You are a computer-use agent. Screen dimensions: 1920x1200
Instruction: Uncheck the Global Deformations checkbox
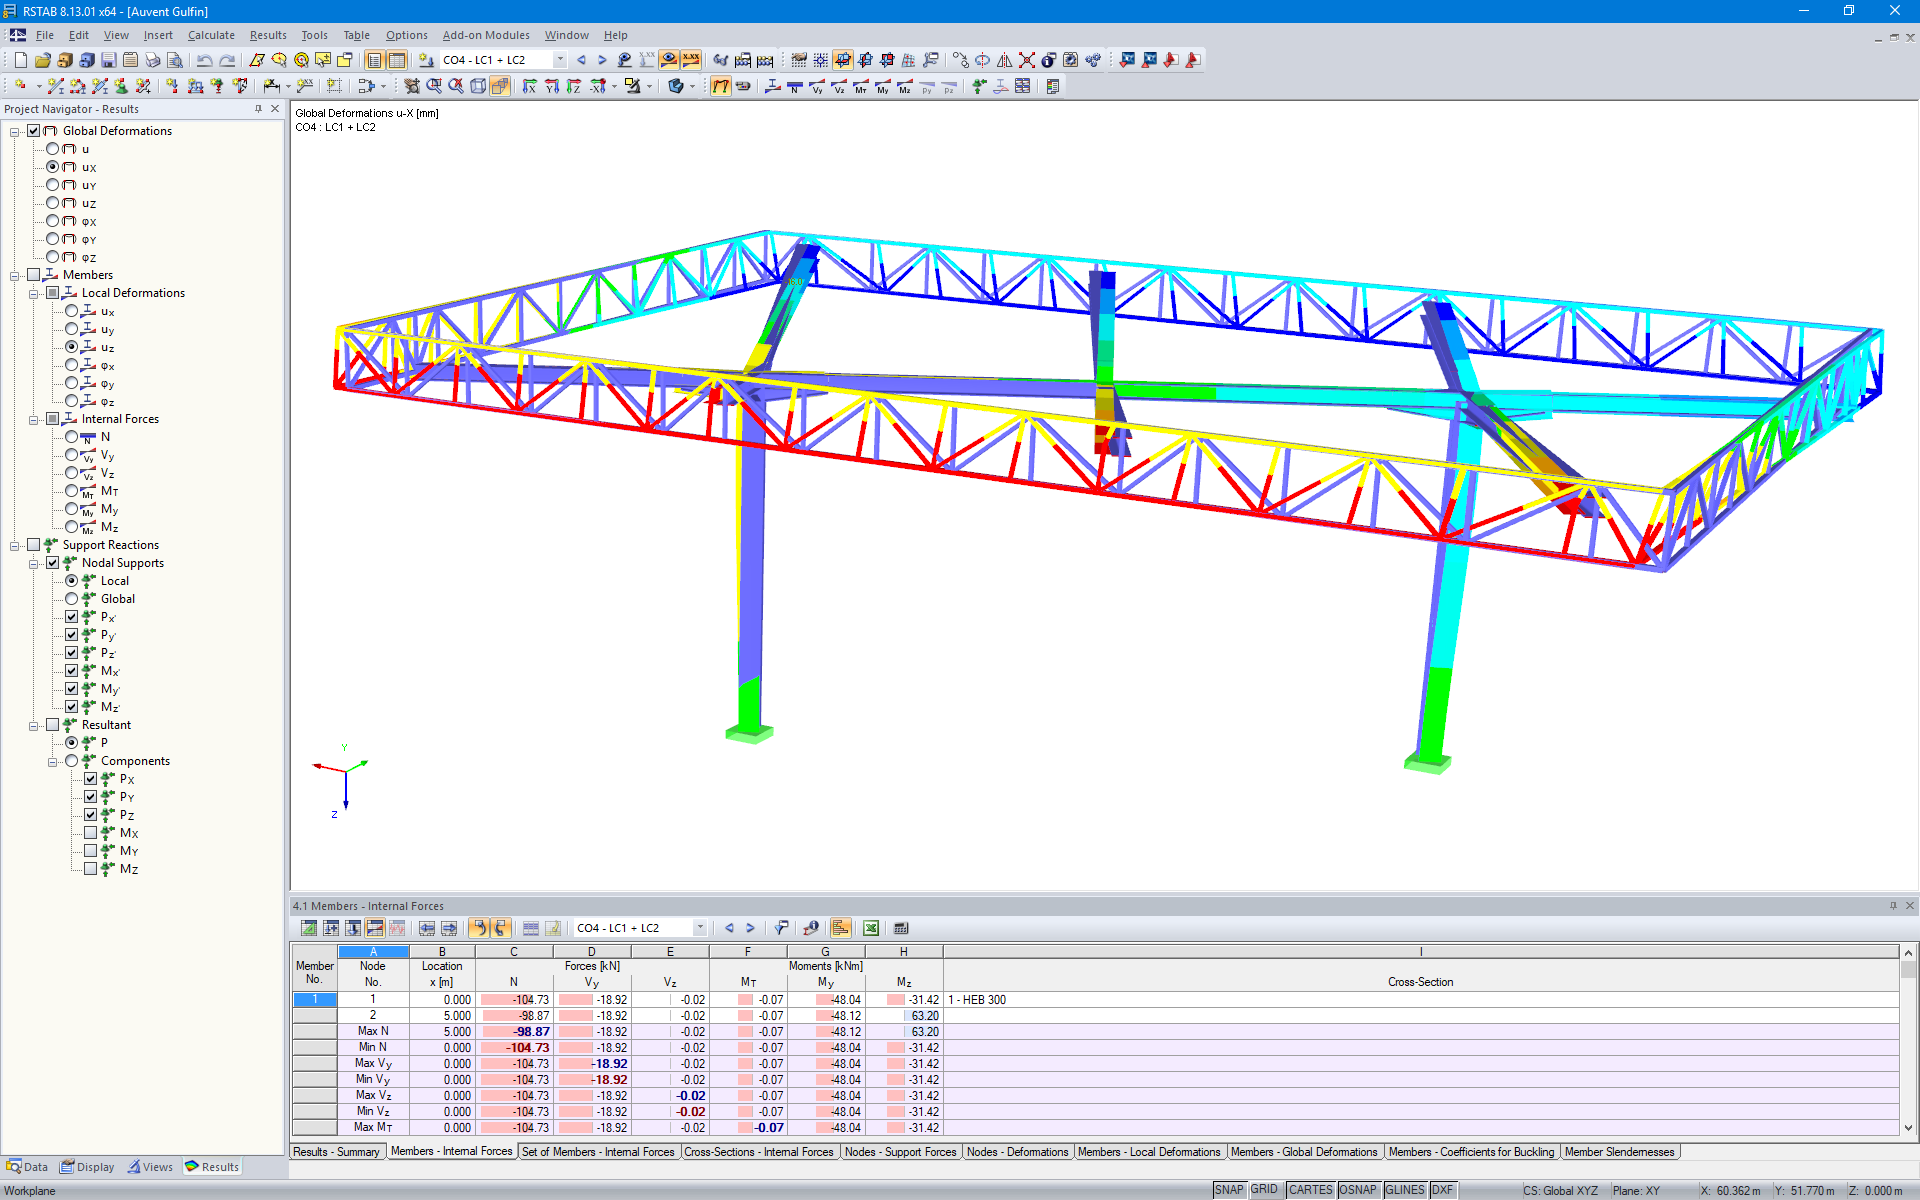tap(34, 131)
